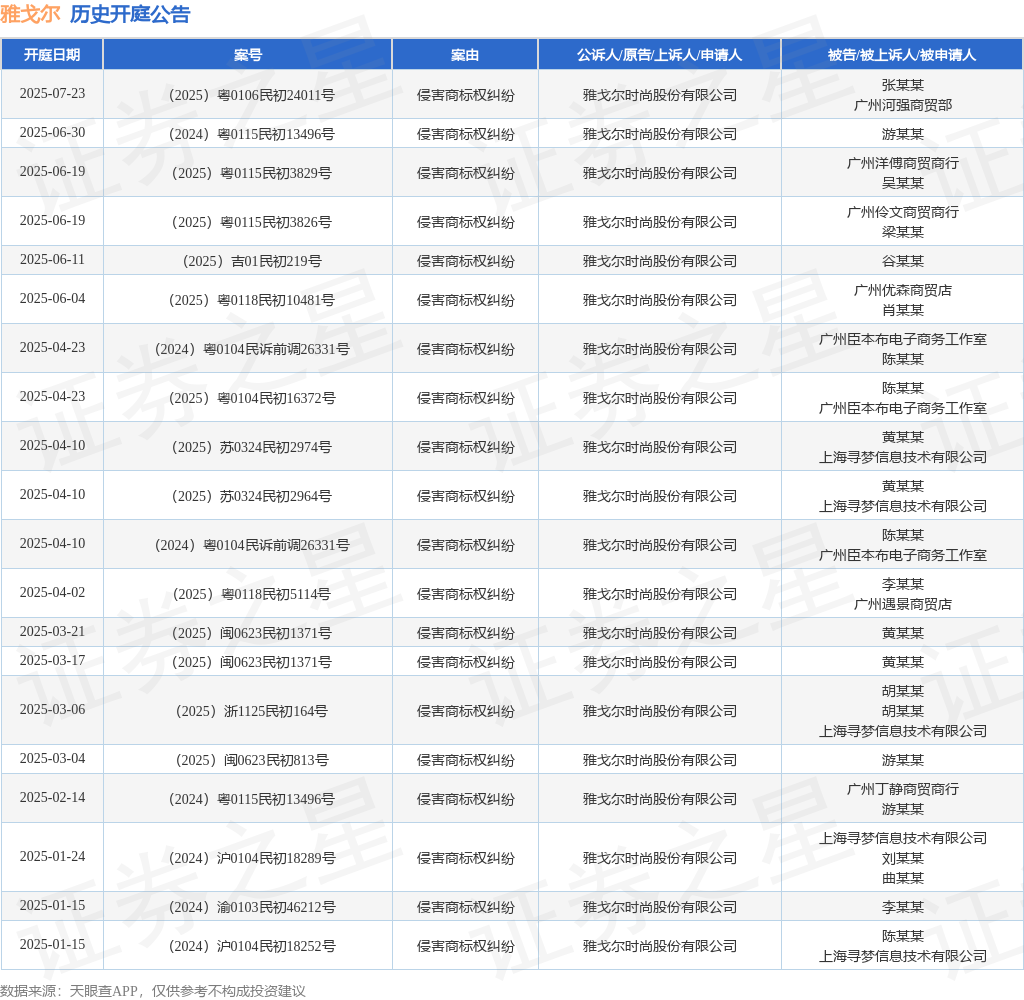Select the date 2025-06-30
This screenshot has height=1000, width=1024.
[x=52, y=133]
